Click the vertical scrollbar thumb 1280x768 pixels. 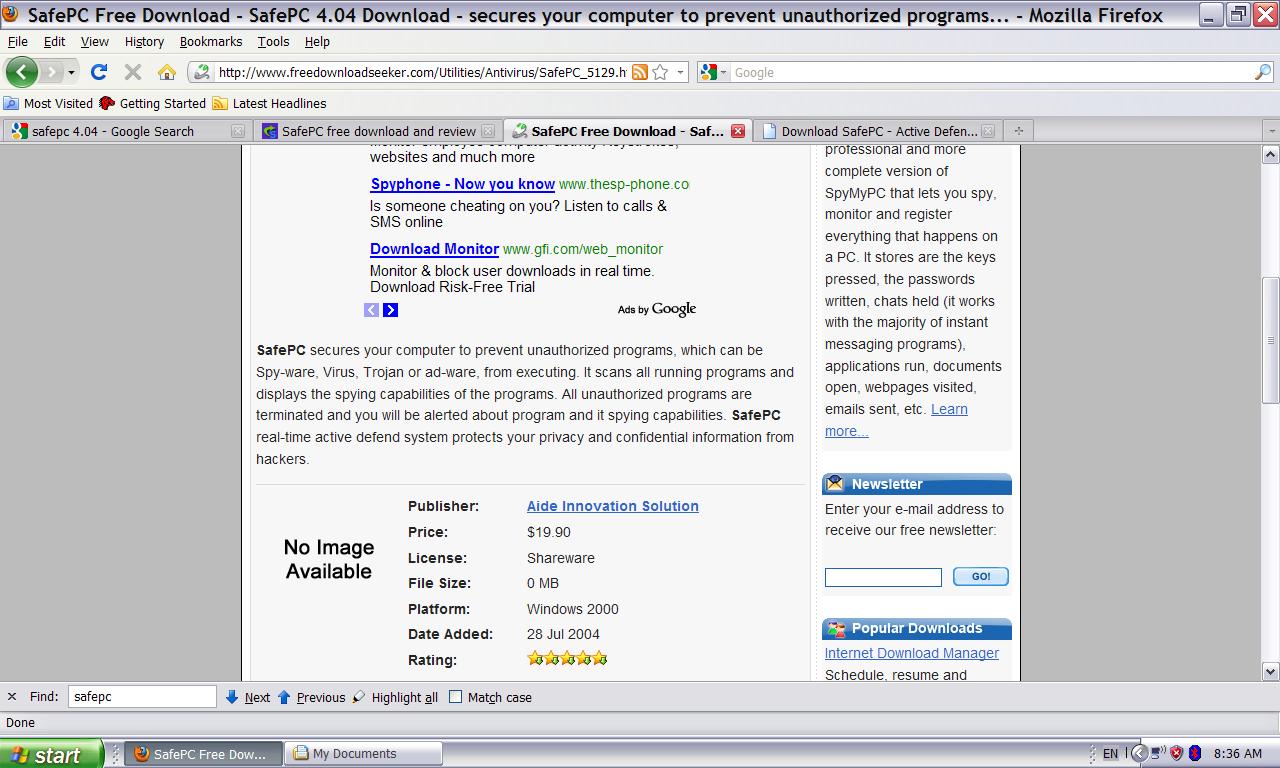(1271, 340)
